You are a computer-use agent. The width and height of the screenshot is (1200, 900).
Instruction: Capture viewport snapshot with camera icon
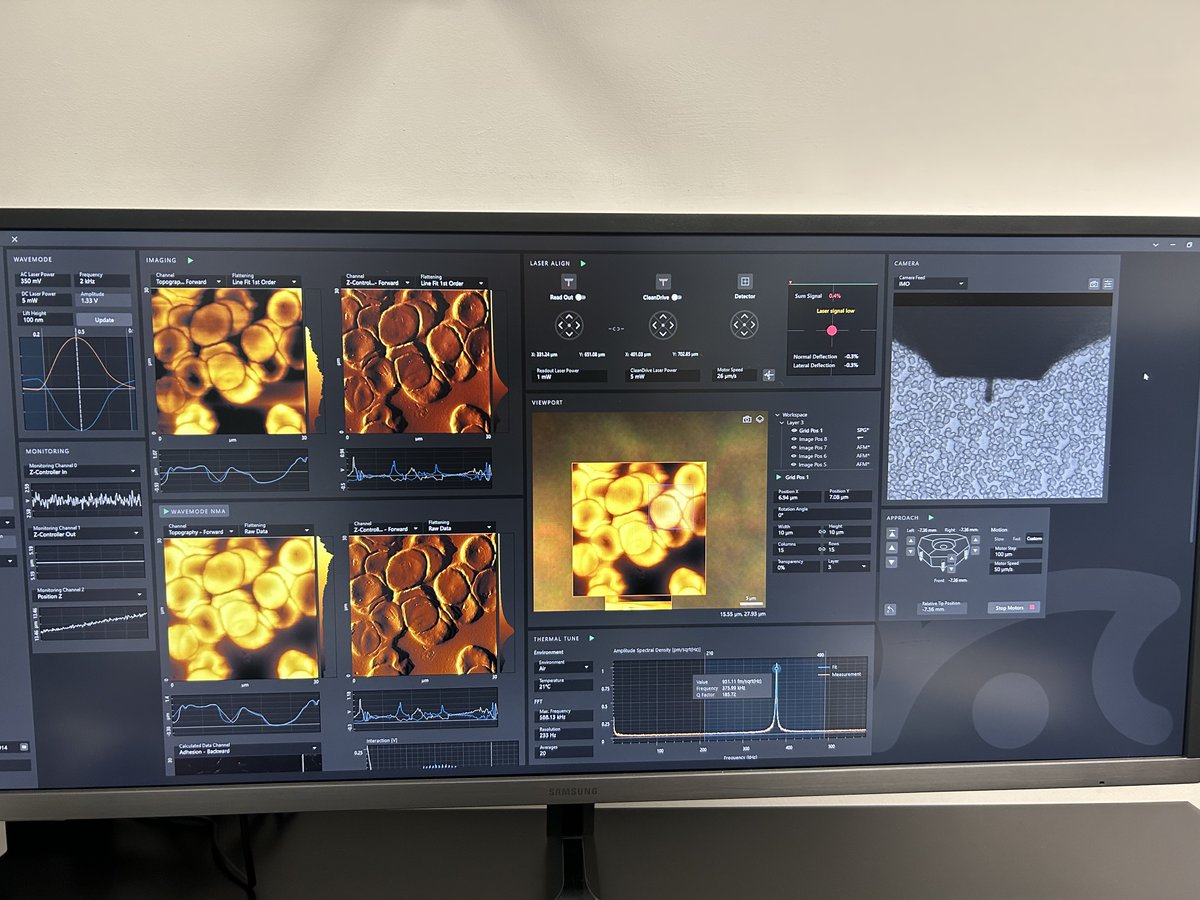[747, 419]
